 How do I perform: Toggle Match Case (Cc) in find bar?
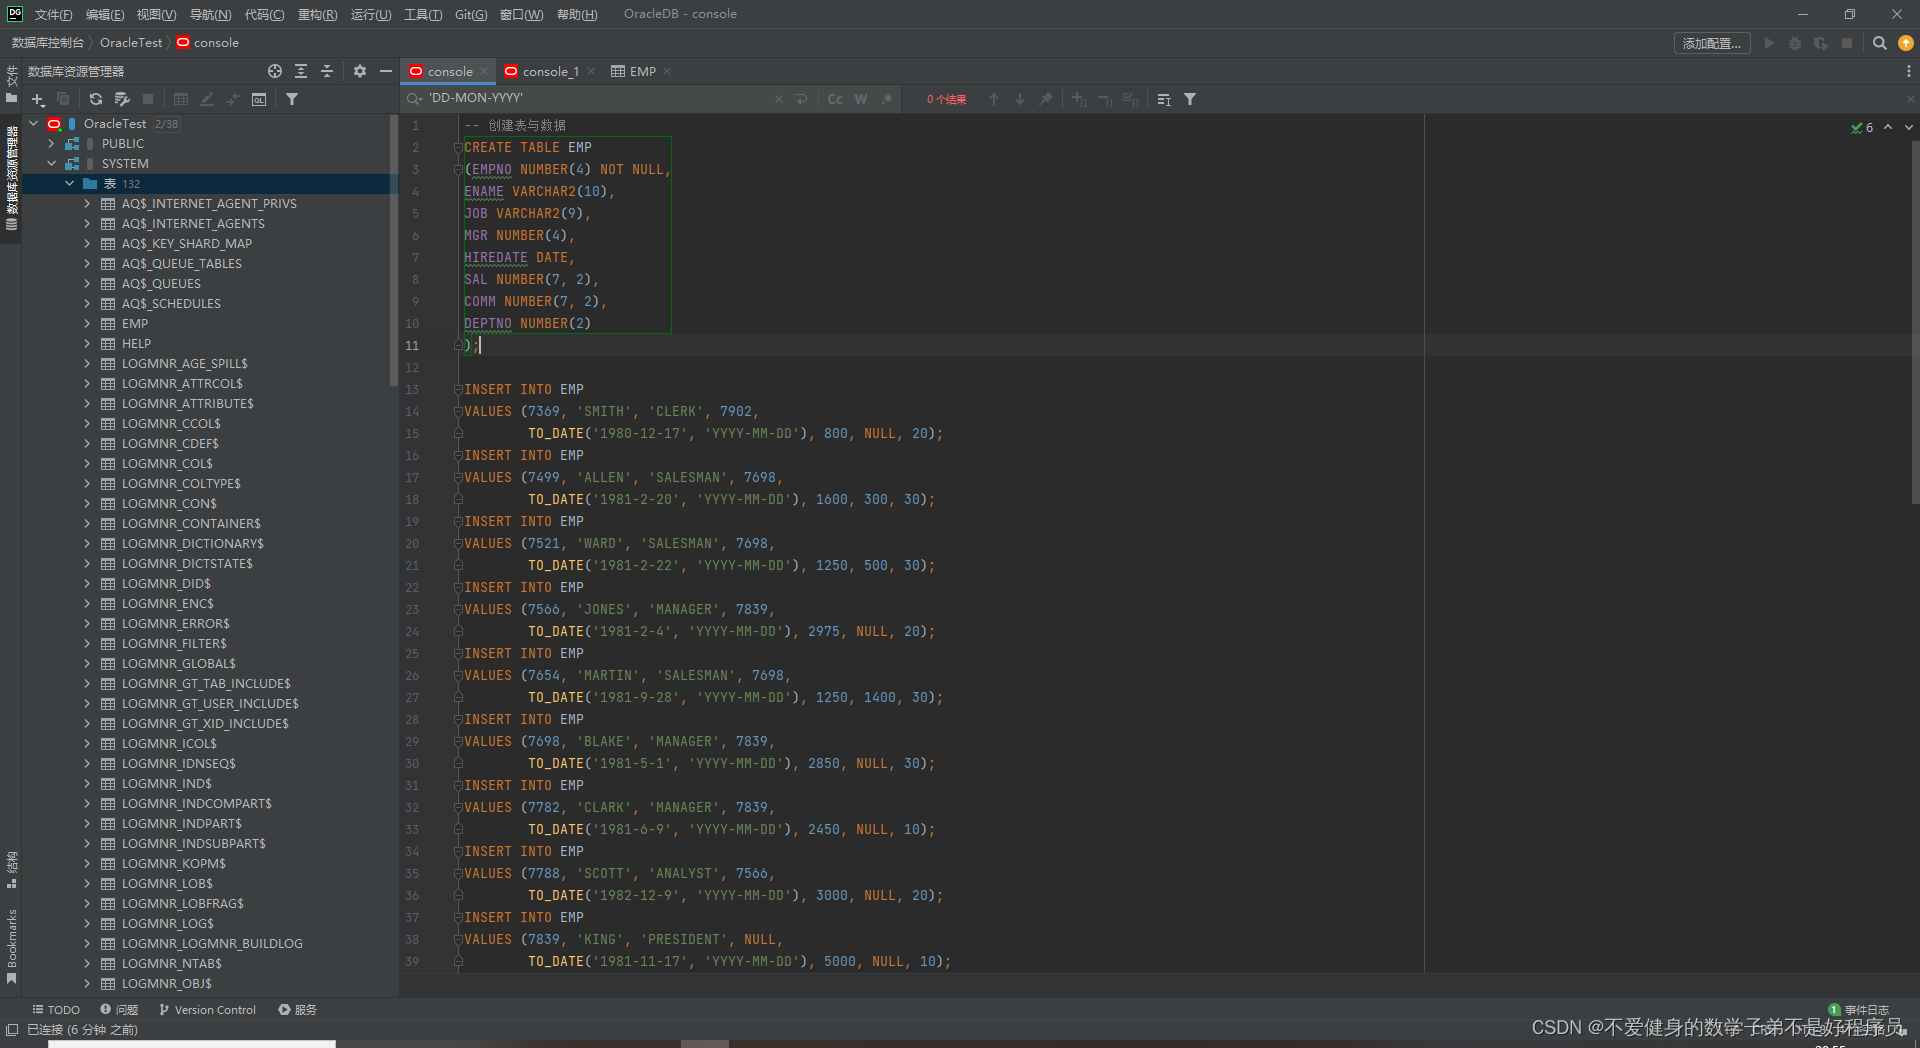coord(835,99)
